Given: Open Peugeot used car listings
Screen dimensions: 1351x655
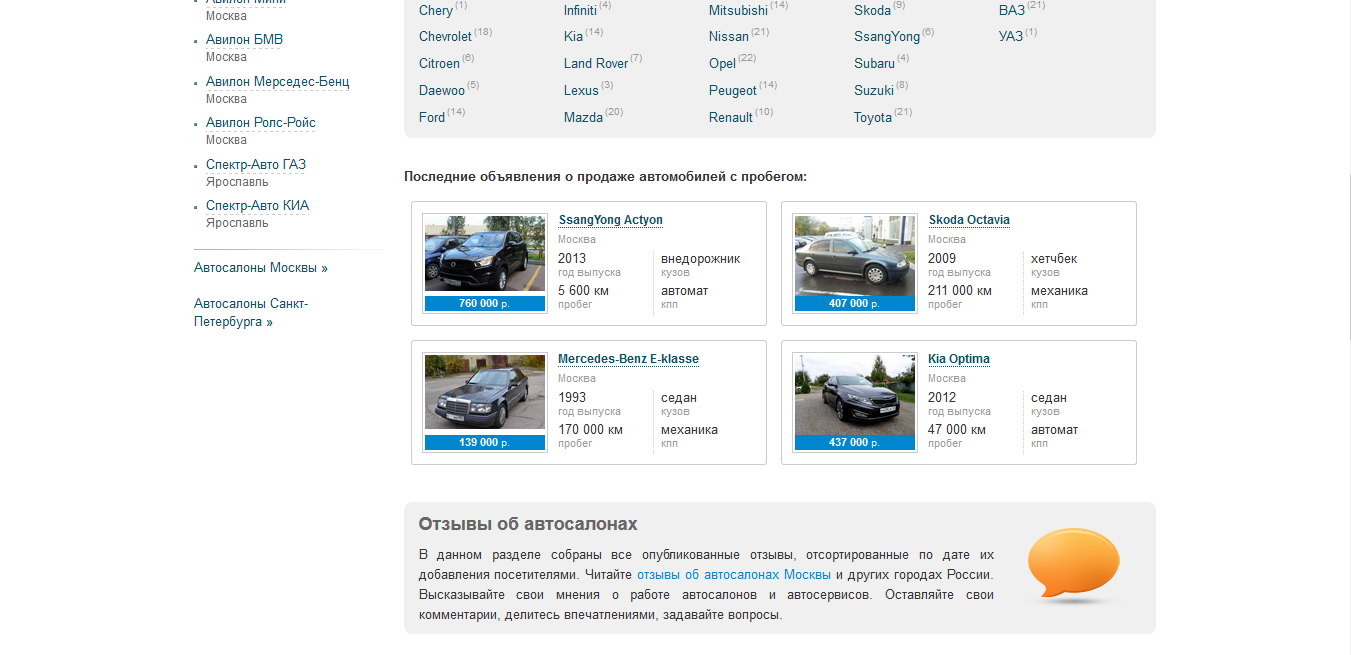Looking at the screenshot, I should [x=733, y=90].
